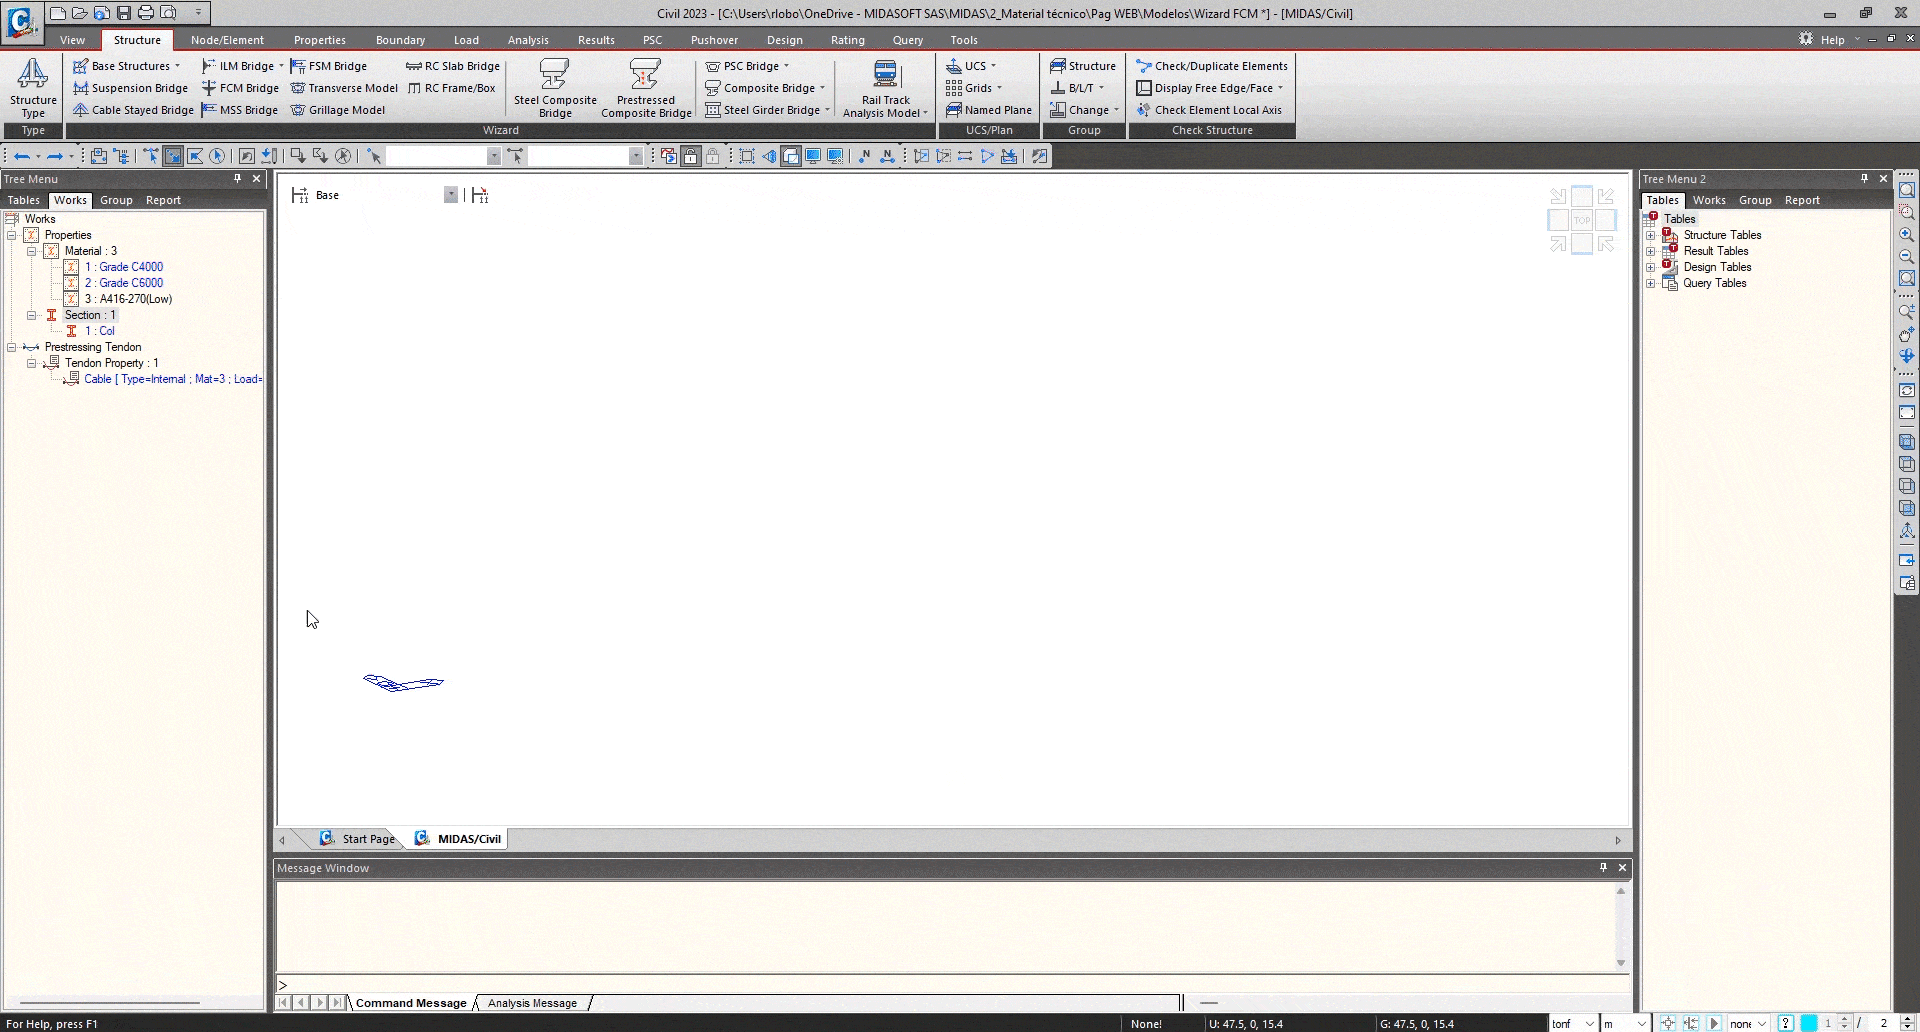1920x1032 pixels.
Task: Click the command input line
Action: pyautogui.click(x=950, y=985)
